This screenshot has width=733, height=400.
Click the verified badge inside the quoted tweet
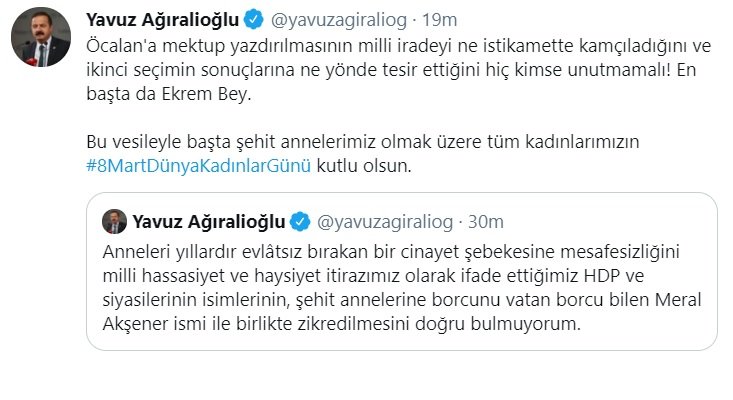point(300,221)
